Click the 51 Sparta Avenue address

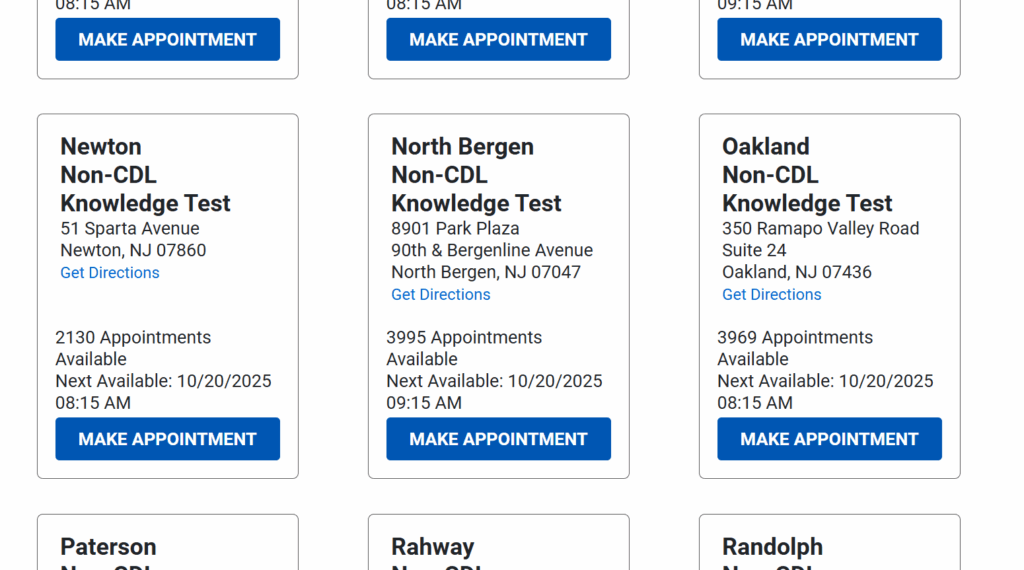point(130,229)
